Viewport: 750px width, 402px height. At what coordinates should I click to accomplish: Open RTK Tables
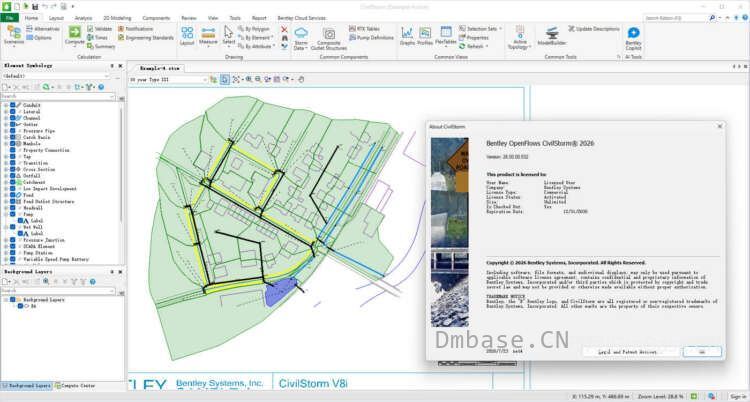point(364,29)
